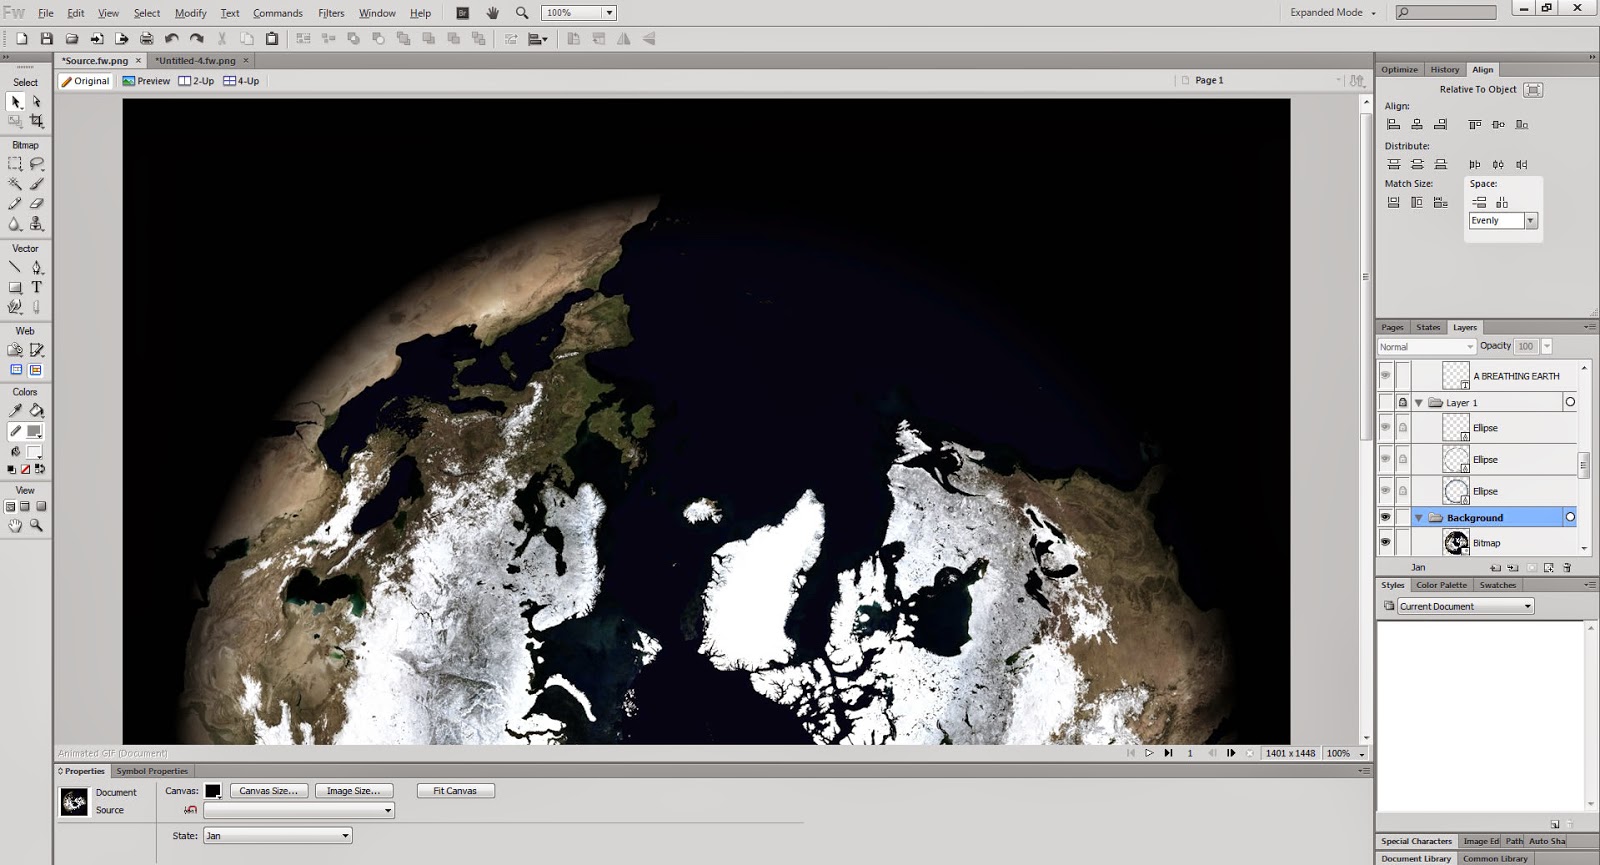Select the Text tool
Screen dimensions: 1600x865
(36, 287)
